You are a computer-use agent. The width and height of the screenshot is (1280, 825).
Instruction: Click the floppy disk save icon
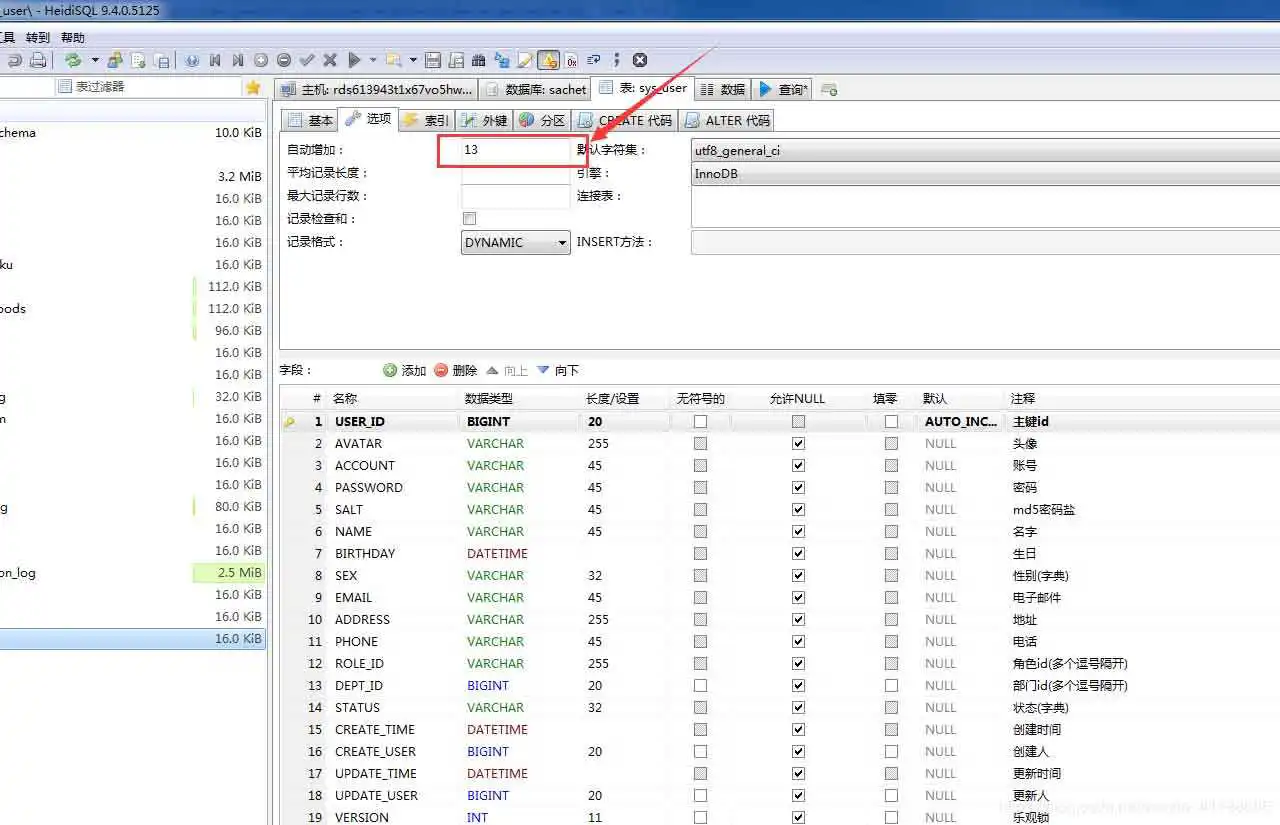click(433, 60)
